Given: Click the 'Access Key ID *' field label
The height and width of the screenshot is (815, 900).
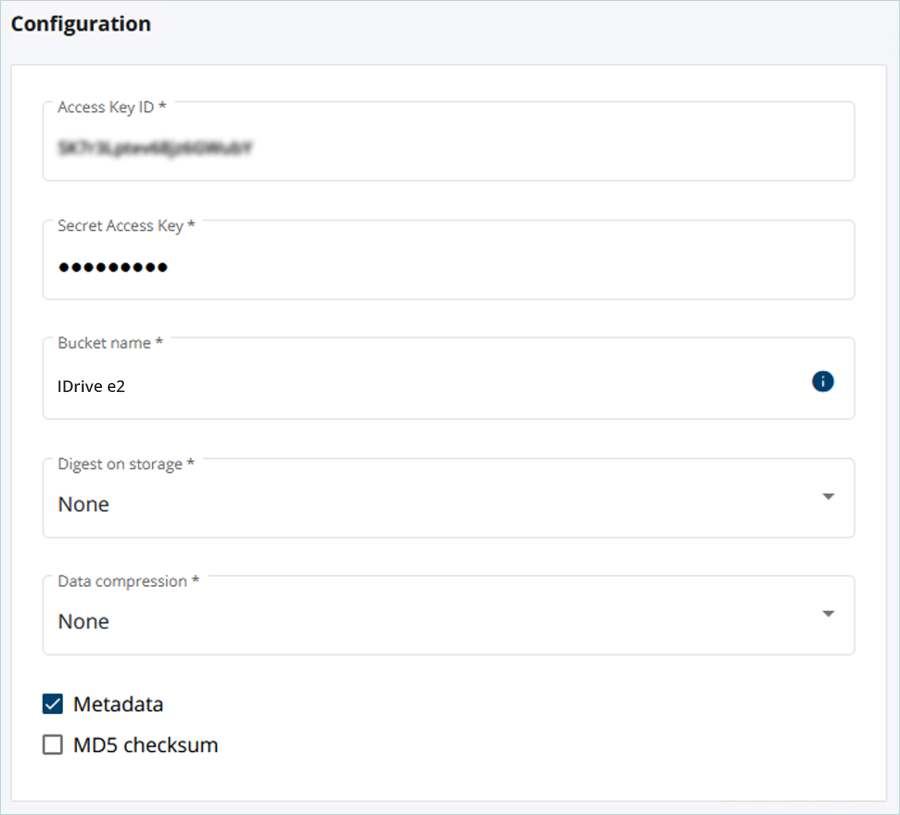Looking at the screenshot, I should tap(111, 107).
